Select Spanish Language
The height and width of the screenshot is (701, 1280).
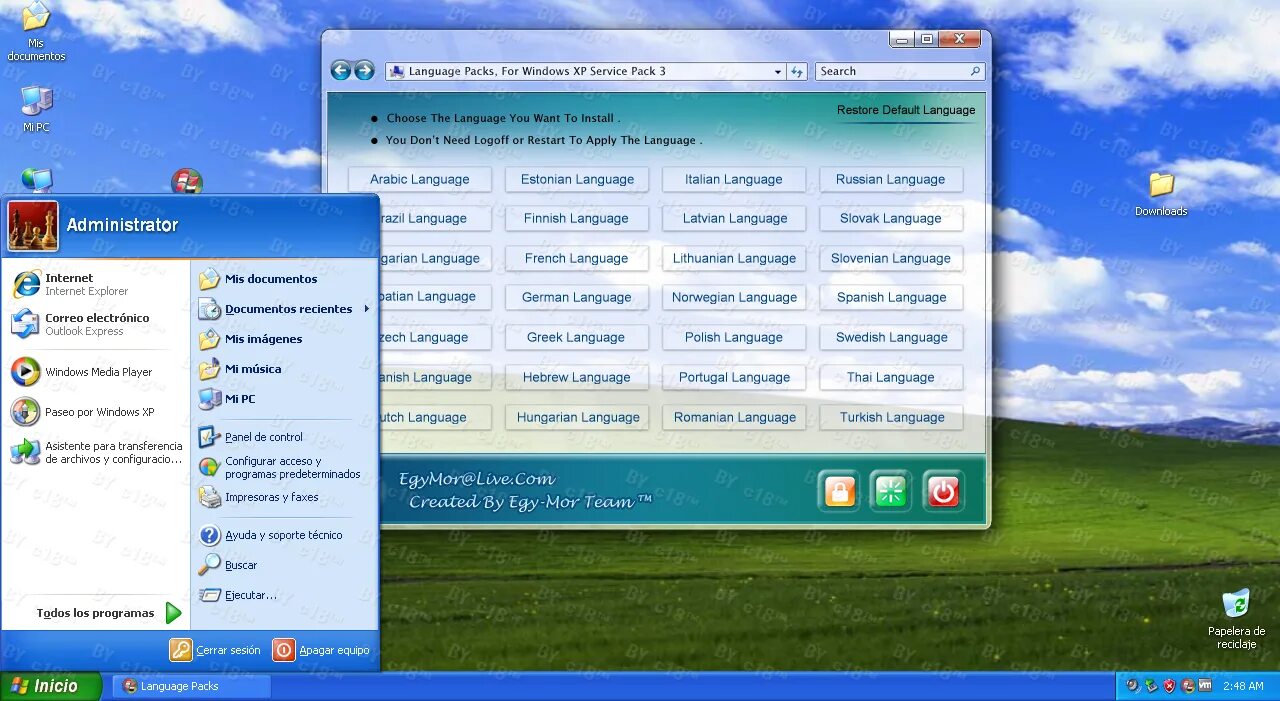tap(891, 297)
